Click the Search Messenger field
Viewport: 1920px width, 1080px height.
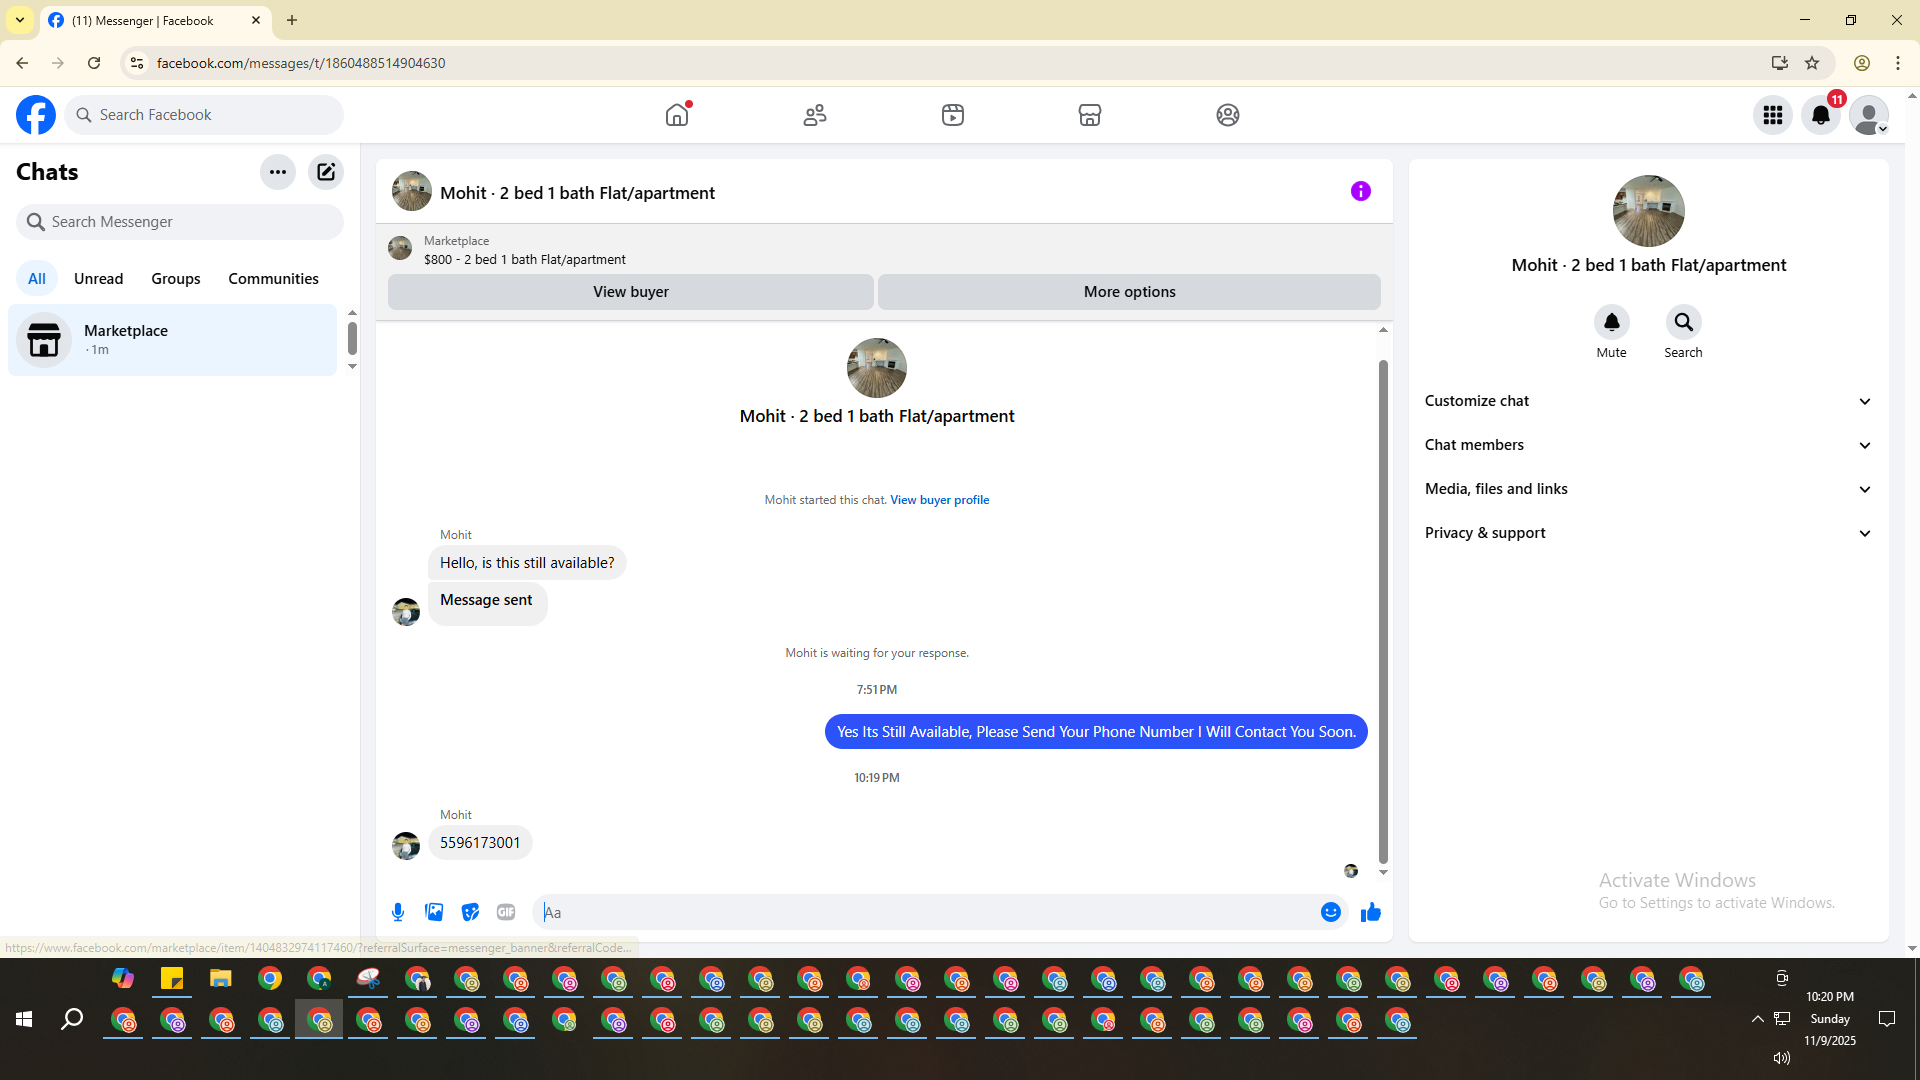coord(180,222)
